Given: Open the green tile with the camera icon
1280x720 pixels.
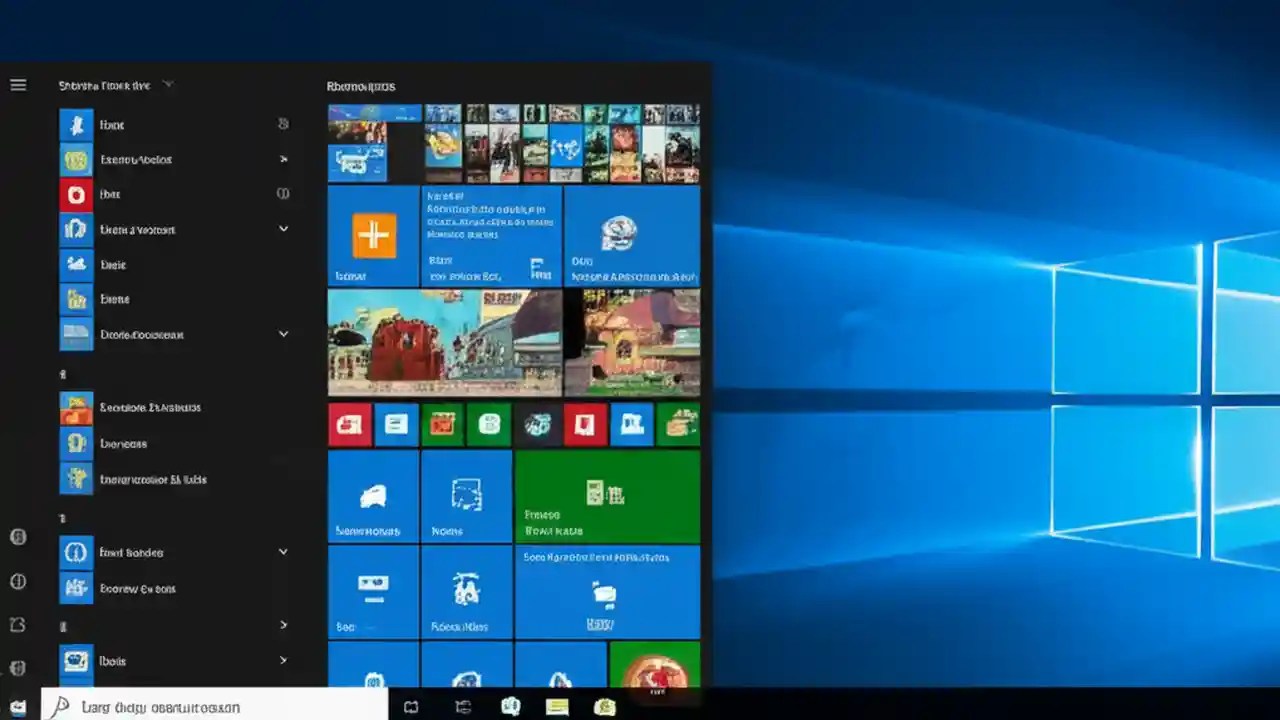Looking at the screenshot, I should (x=605, y=495).
